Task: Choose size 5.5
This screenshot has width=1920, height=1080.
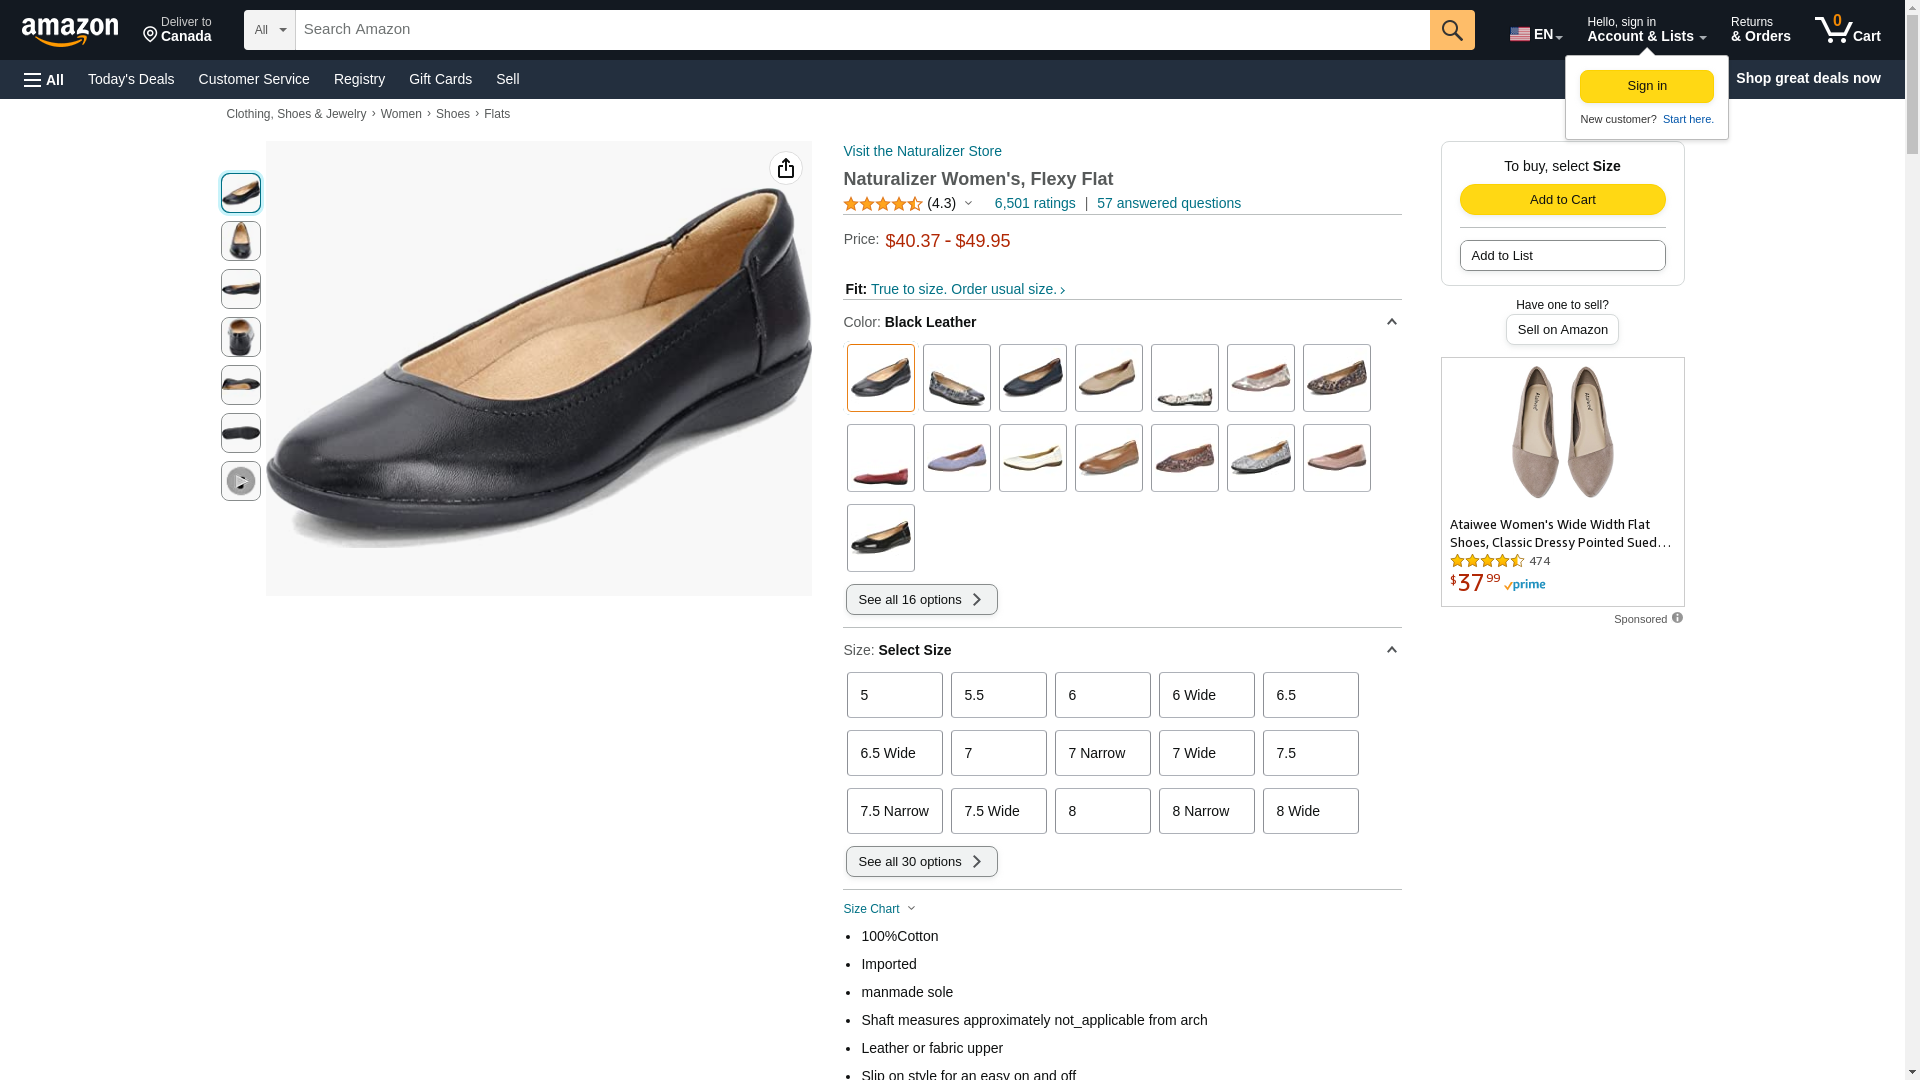Action: click(x=999, y=695)
